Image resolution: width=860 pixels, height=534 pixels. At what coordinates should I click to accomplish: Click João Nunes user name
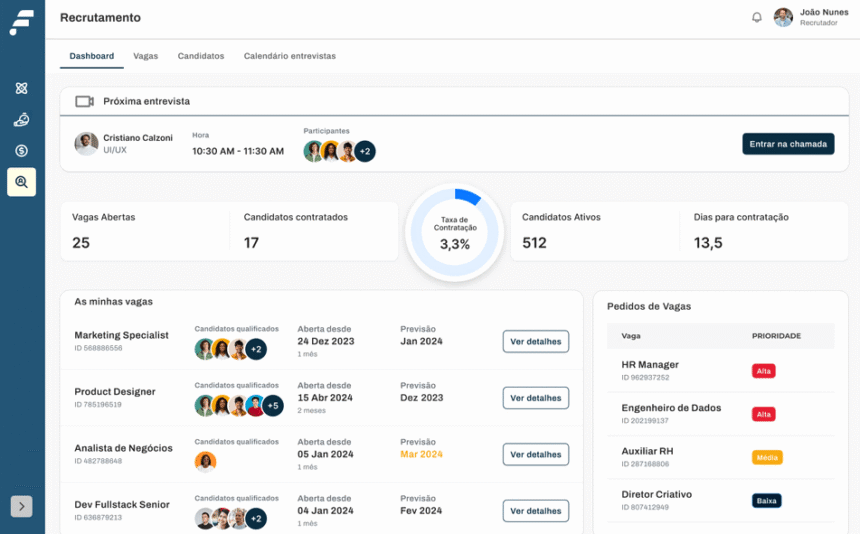coord(824,12)
